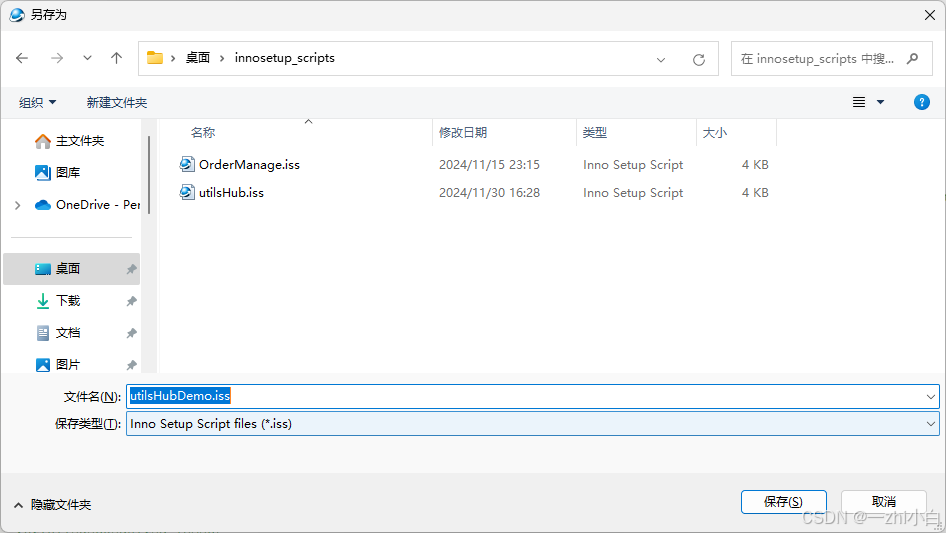This screenshot has width=946, height=533.
Task: Open the 保存类型 combo box
Action: click(533, 424)
